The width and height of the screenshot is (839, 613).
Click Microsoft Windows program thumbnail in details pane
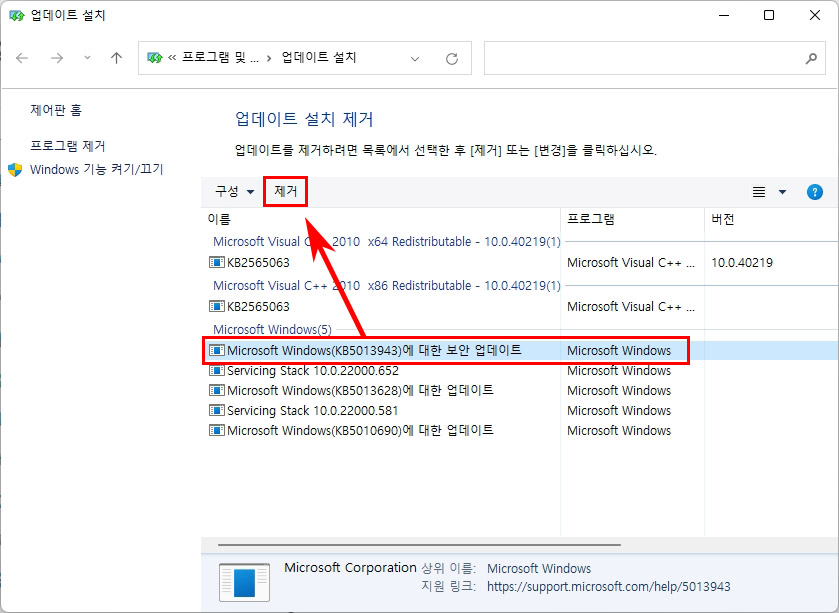243,582
